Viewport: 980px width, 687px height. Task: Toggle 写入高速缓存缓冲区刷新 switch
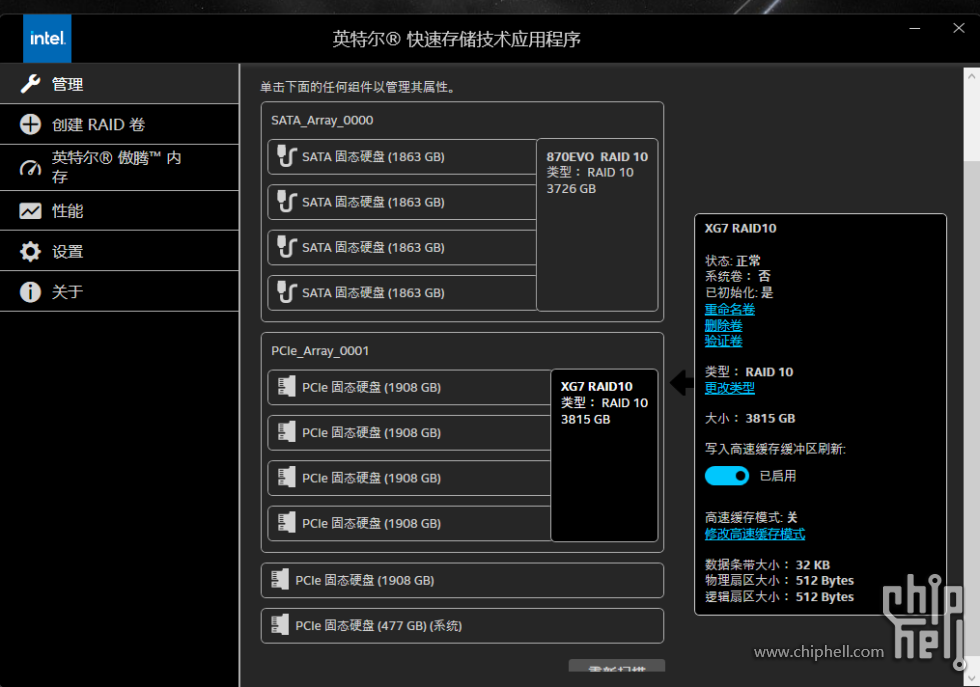(x=727, y=476)
